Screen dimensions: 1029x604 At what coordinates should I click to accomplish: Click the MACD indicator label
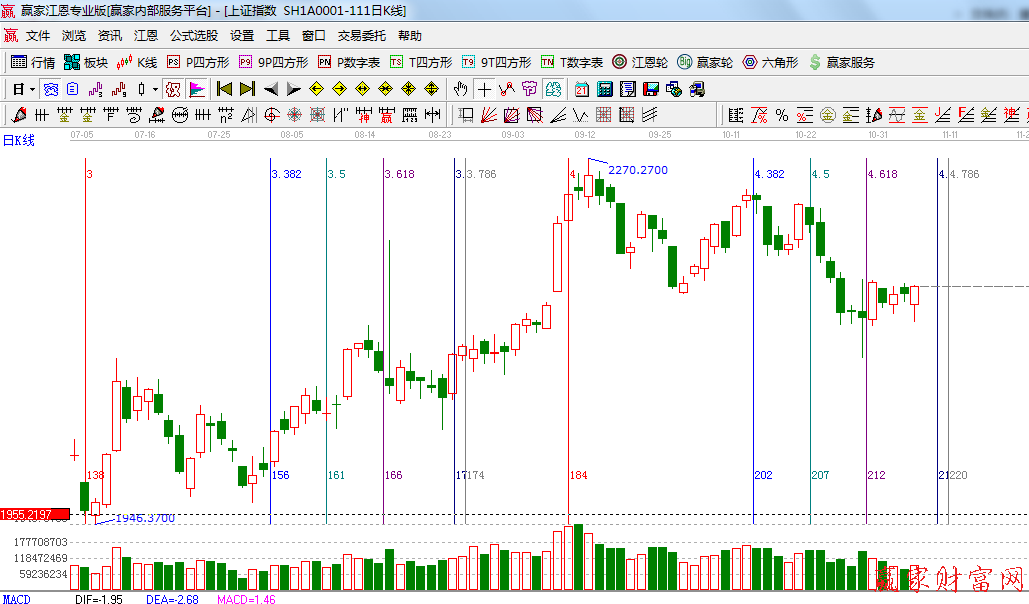pos(16,599)
